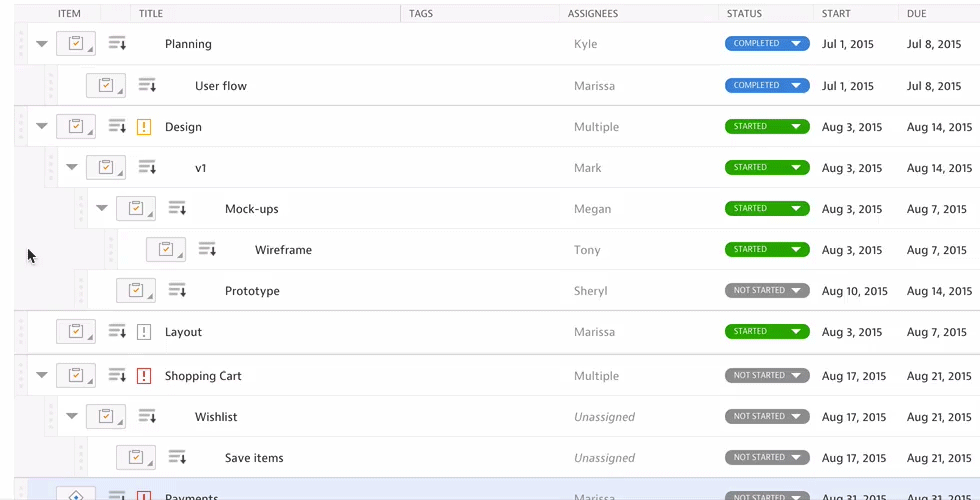The width and height of the screenshot is (980, 500).
Task: Click the TITLE column header
Action: point(151,13)
